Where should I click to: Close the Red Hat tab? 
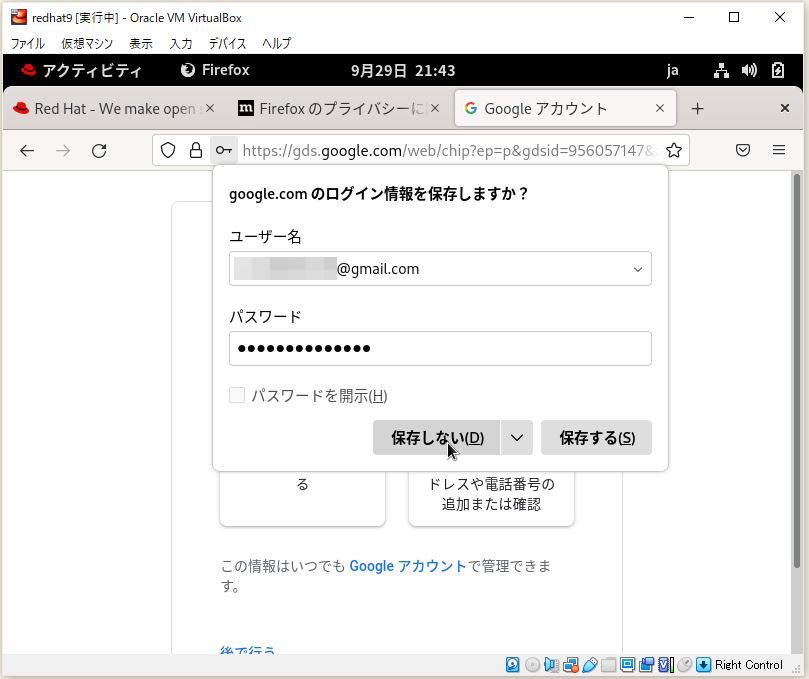pyautogui.click(x=209, y=108)
